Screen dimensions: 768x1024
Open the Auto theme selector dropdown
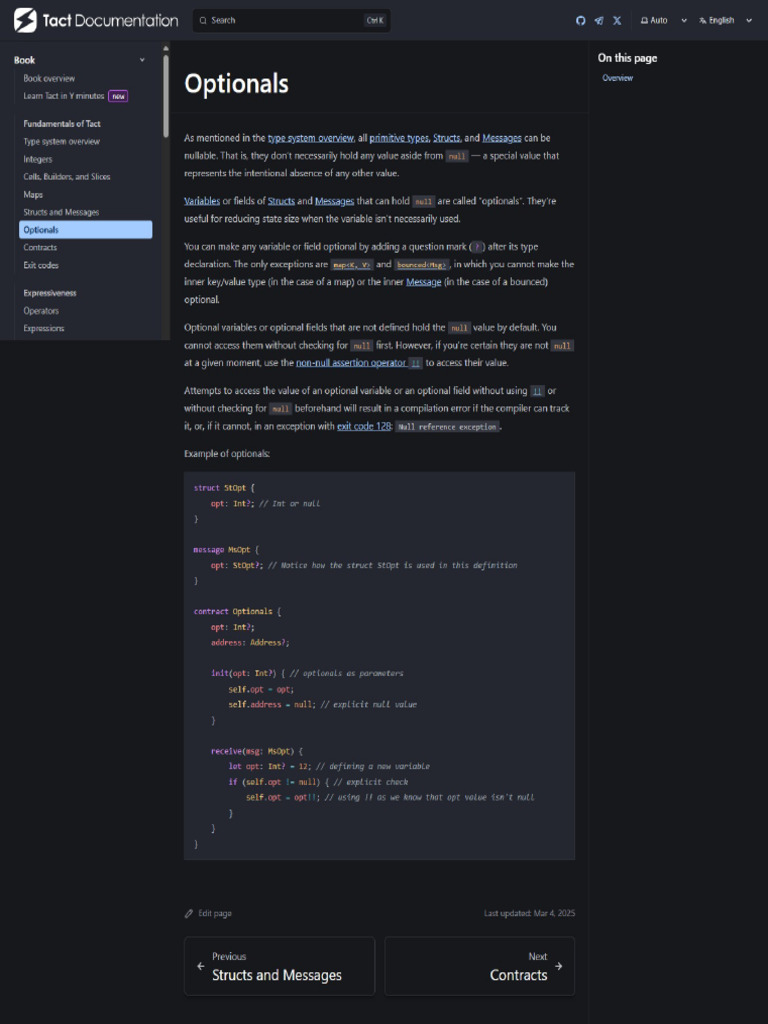(x=664, y=20)
